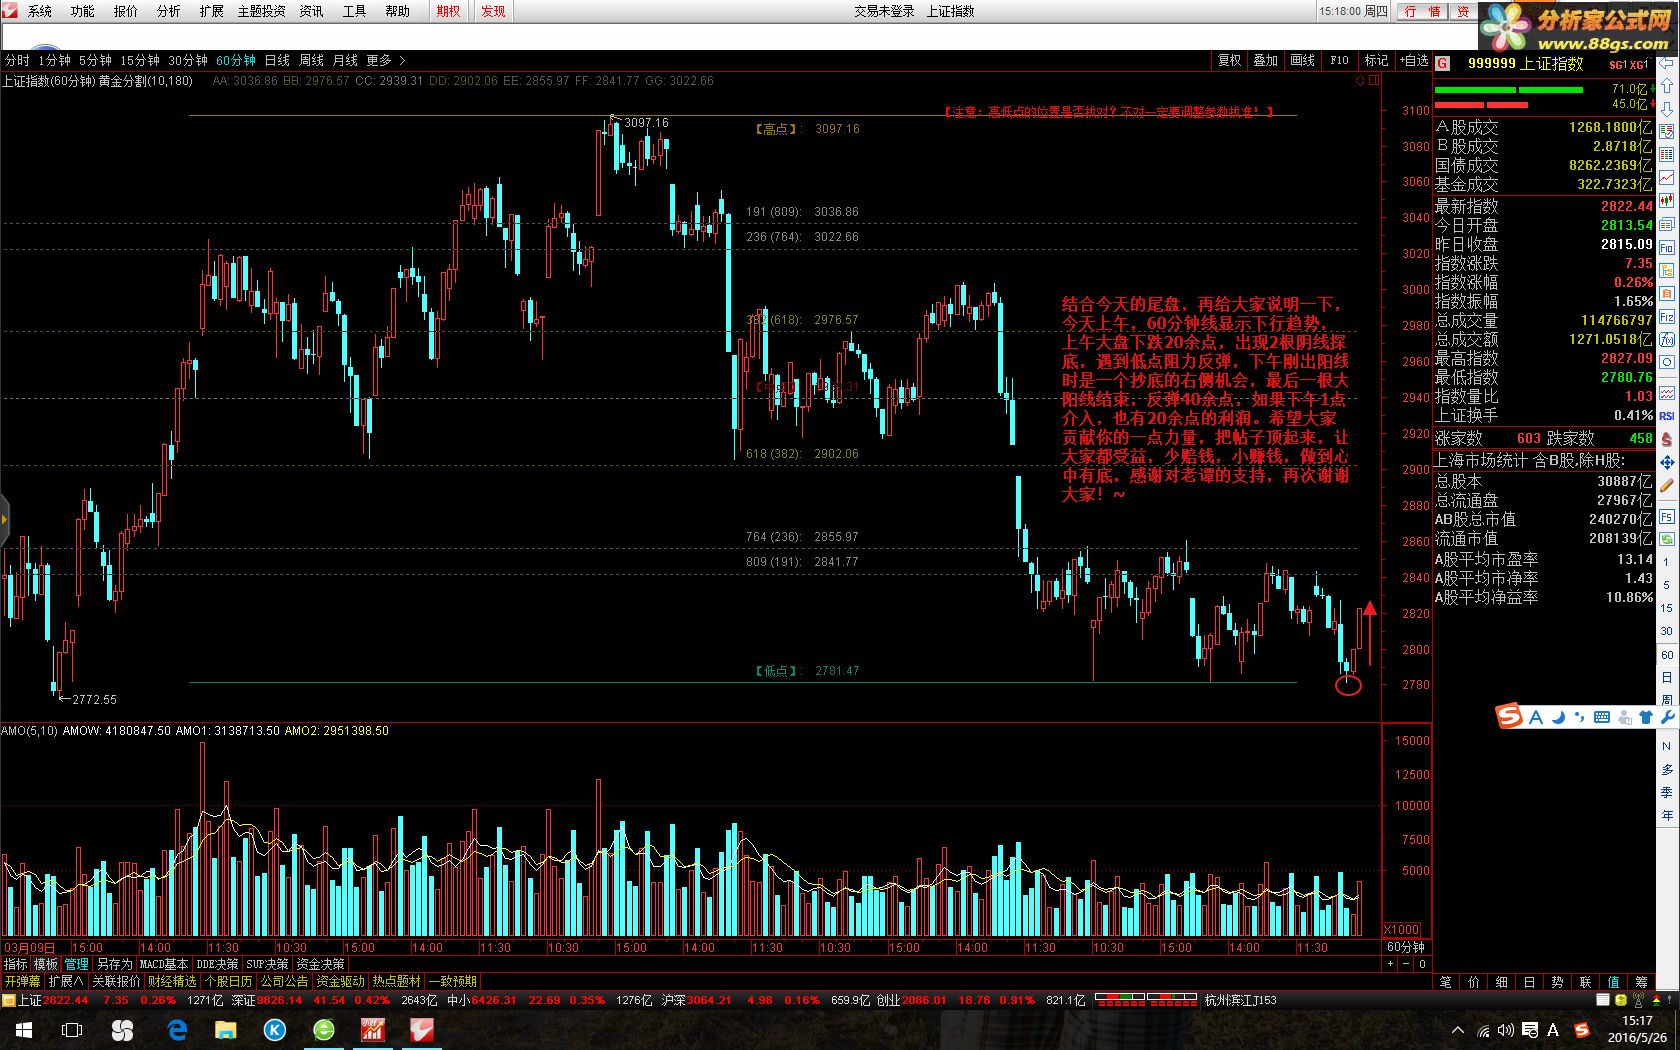Open the 系统 menu
Image resolution: width=1680 pixels, height=1050 pixels.
click(x=40, y=11)
